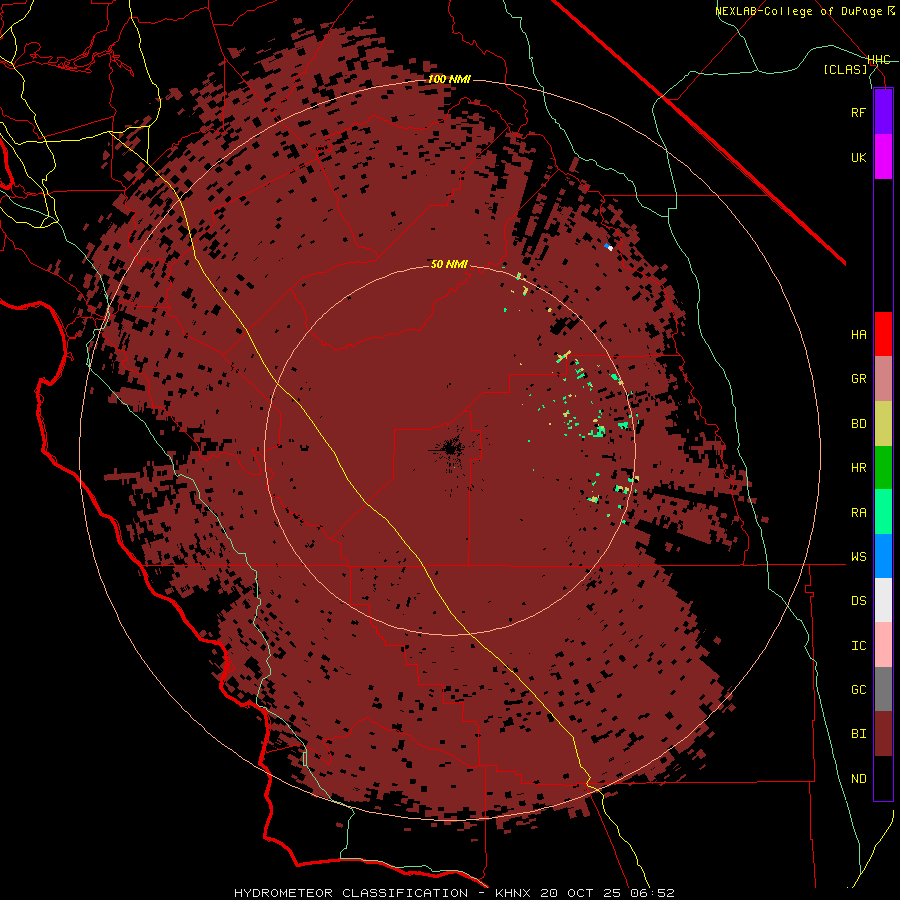
Task: Click the blue-white WS echo pixel northeast
Action: click(x=608, y=247)
